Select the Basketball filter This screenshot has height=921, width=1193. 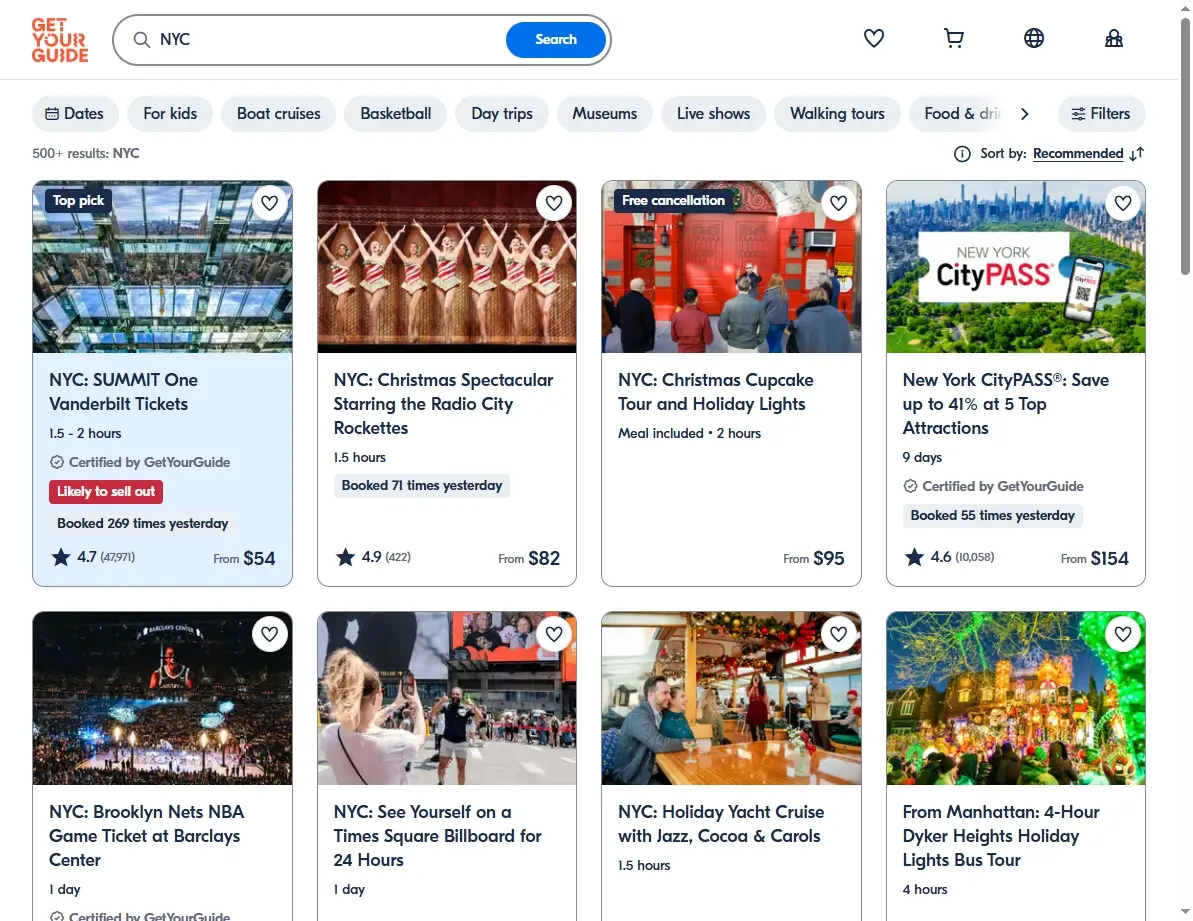[x=396, y=113]
